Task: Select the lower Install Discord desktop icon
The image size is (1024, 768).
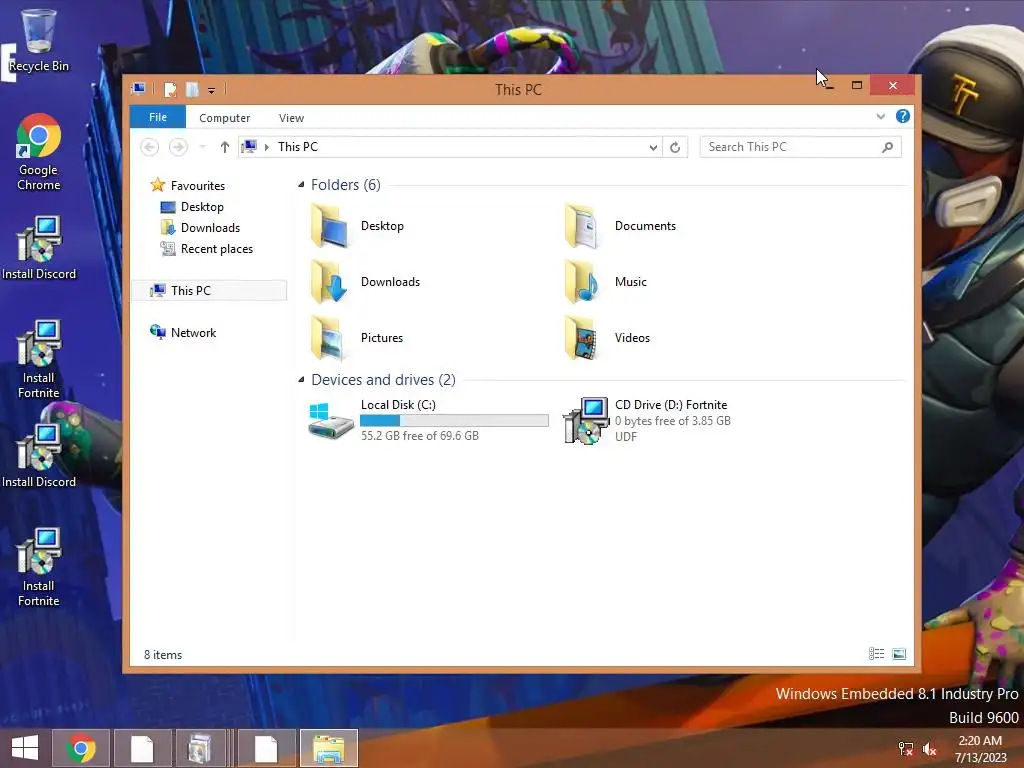Action: tap(39, 456)
